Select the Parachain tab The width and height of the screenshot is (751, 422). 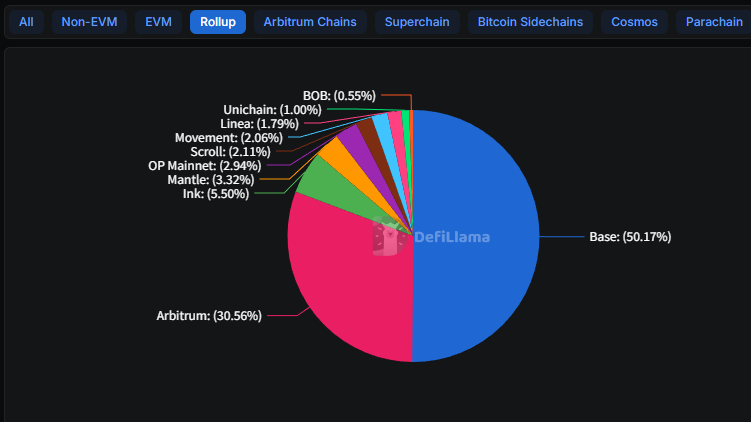pyautogui.click(x=713, y=22)
